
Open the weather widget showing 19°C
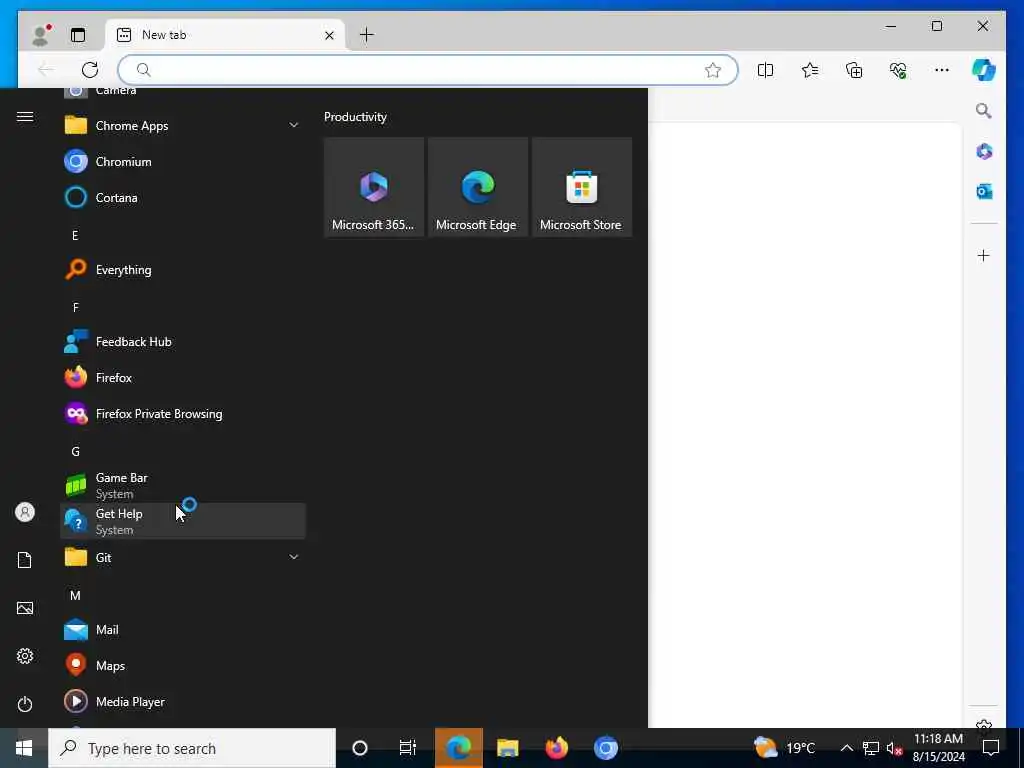click(785, 748)
